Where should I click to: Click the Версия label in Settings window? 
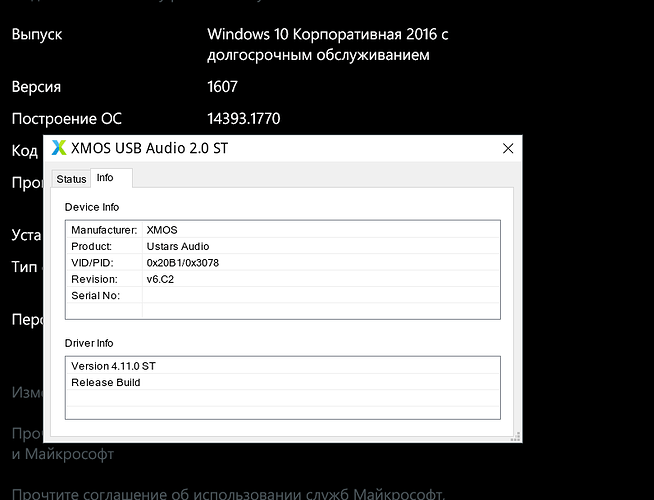pos(36,87)
